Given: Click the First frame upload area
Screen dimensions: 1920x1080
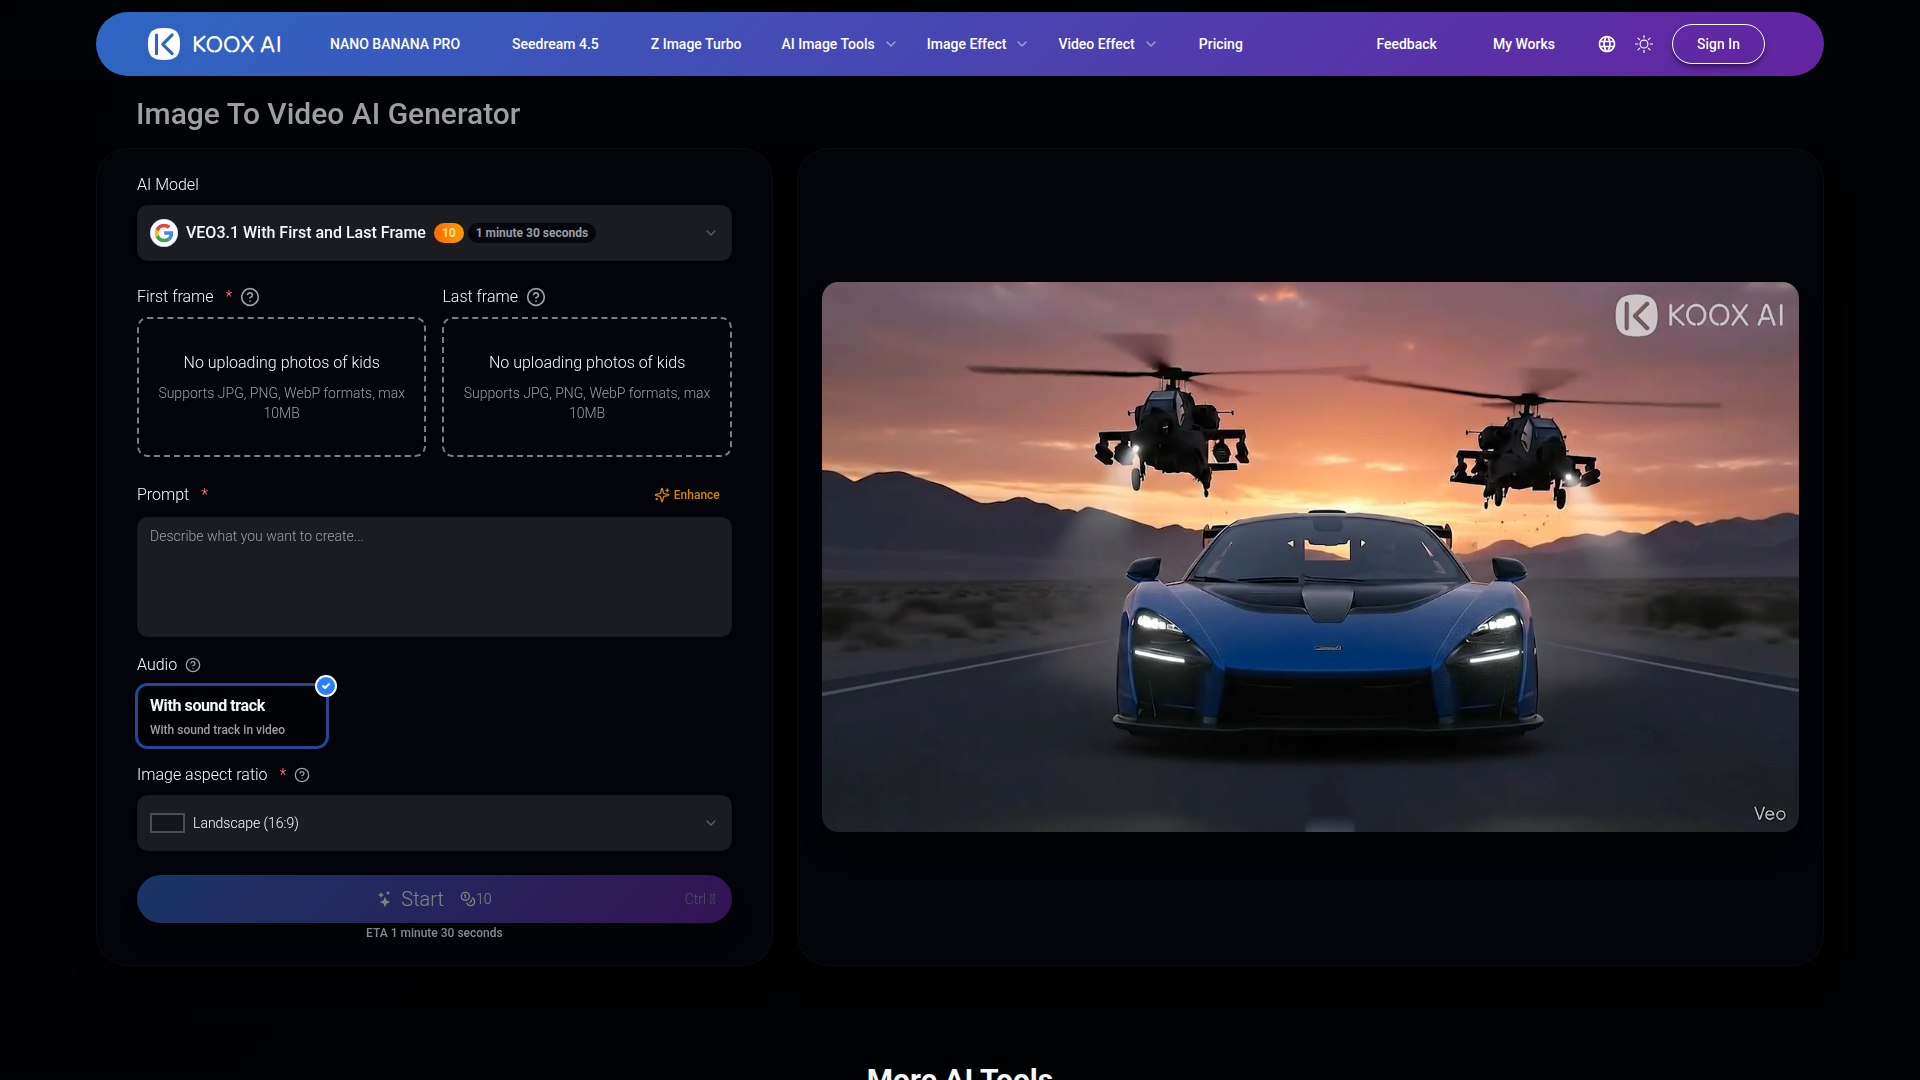Looking at the screenshot, I should (281, 387).
